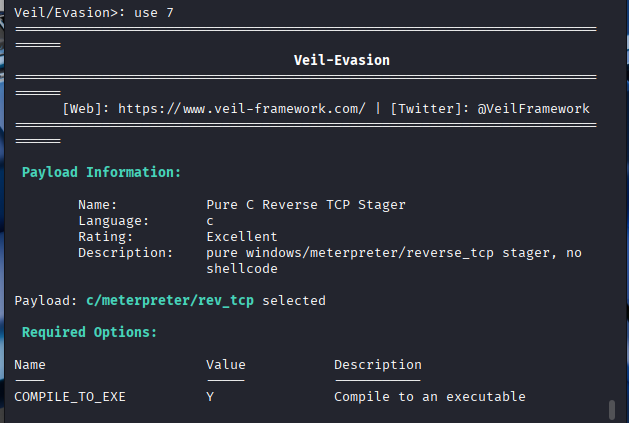Click the Name column header
This screenshot has width=629, height=423.
click(x=30, y=365)
